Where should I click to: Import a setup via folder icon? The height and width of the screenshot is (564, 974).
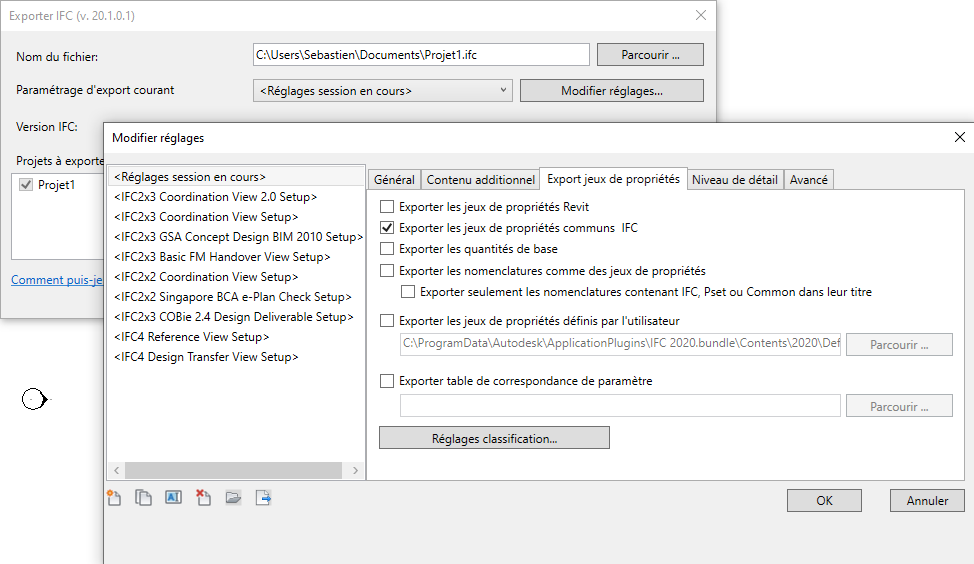pos(233,498)
